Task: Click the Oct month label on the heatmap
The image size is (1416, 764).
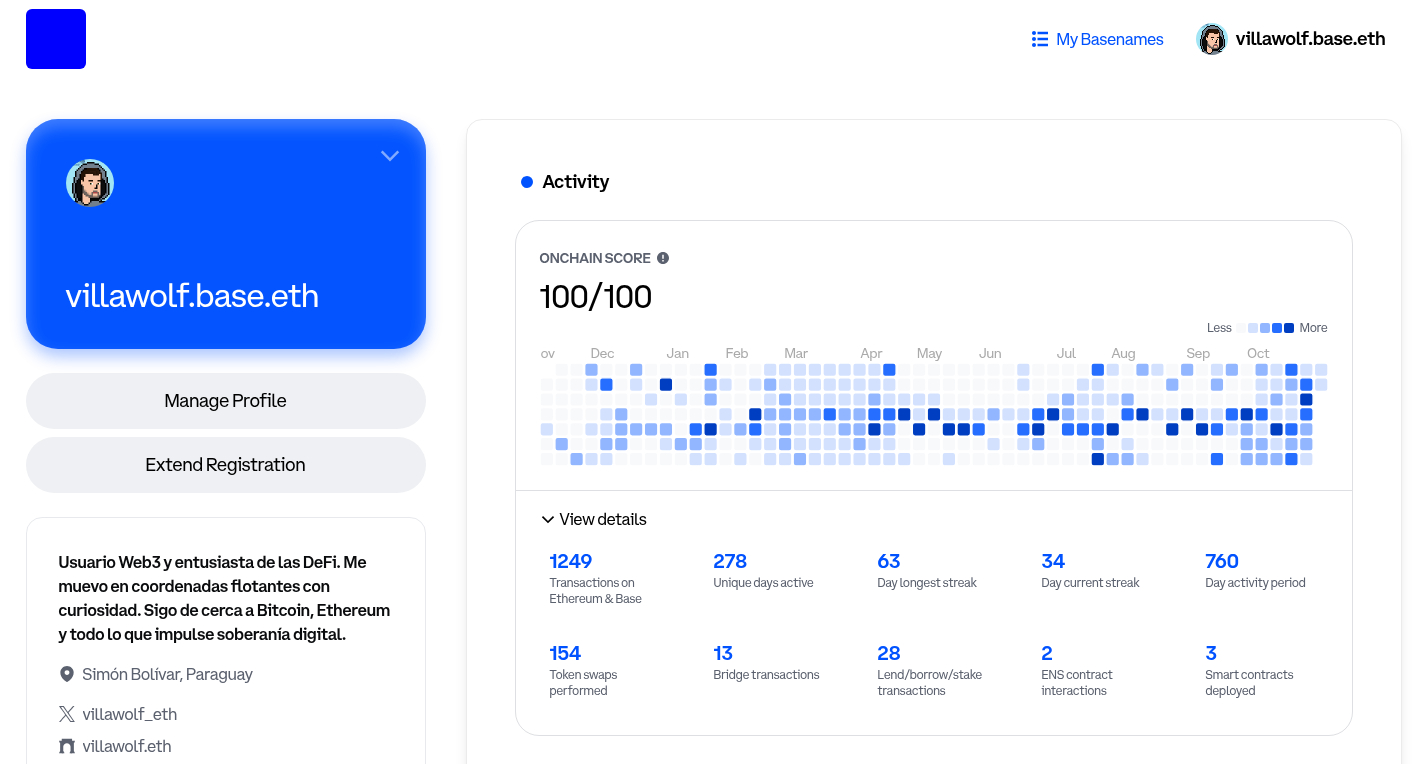Action: tap(1258, 353)
